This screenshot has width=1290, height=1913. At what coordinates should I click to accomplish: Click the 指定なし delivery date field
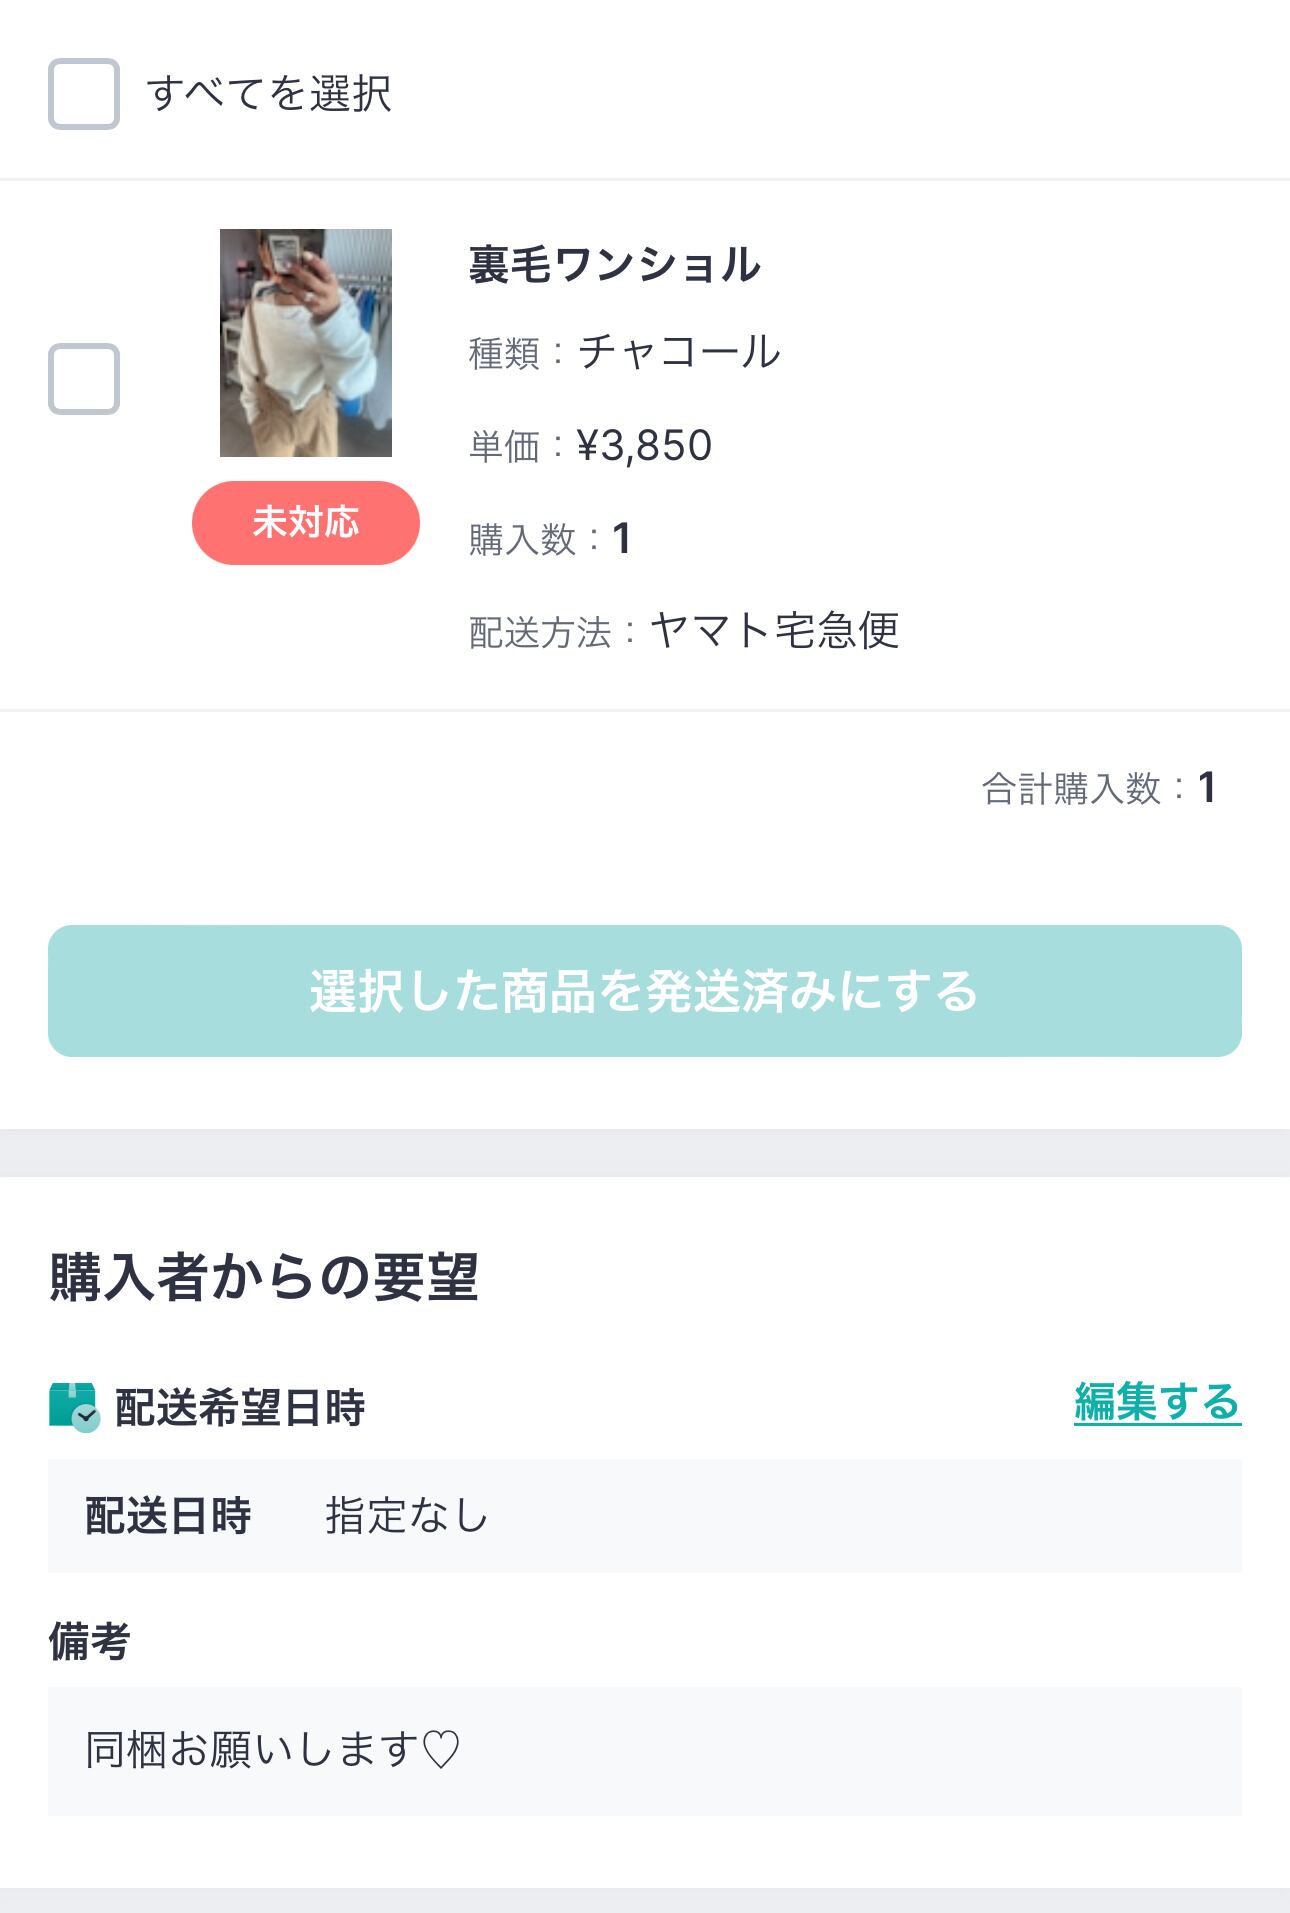(x=406, y=1515)
